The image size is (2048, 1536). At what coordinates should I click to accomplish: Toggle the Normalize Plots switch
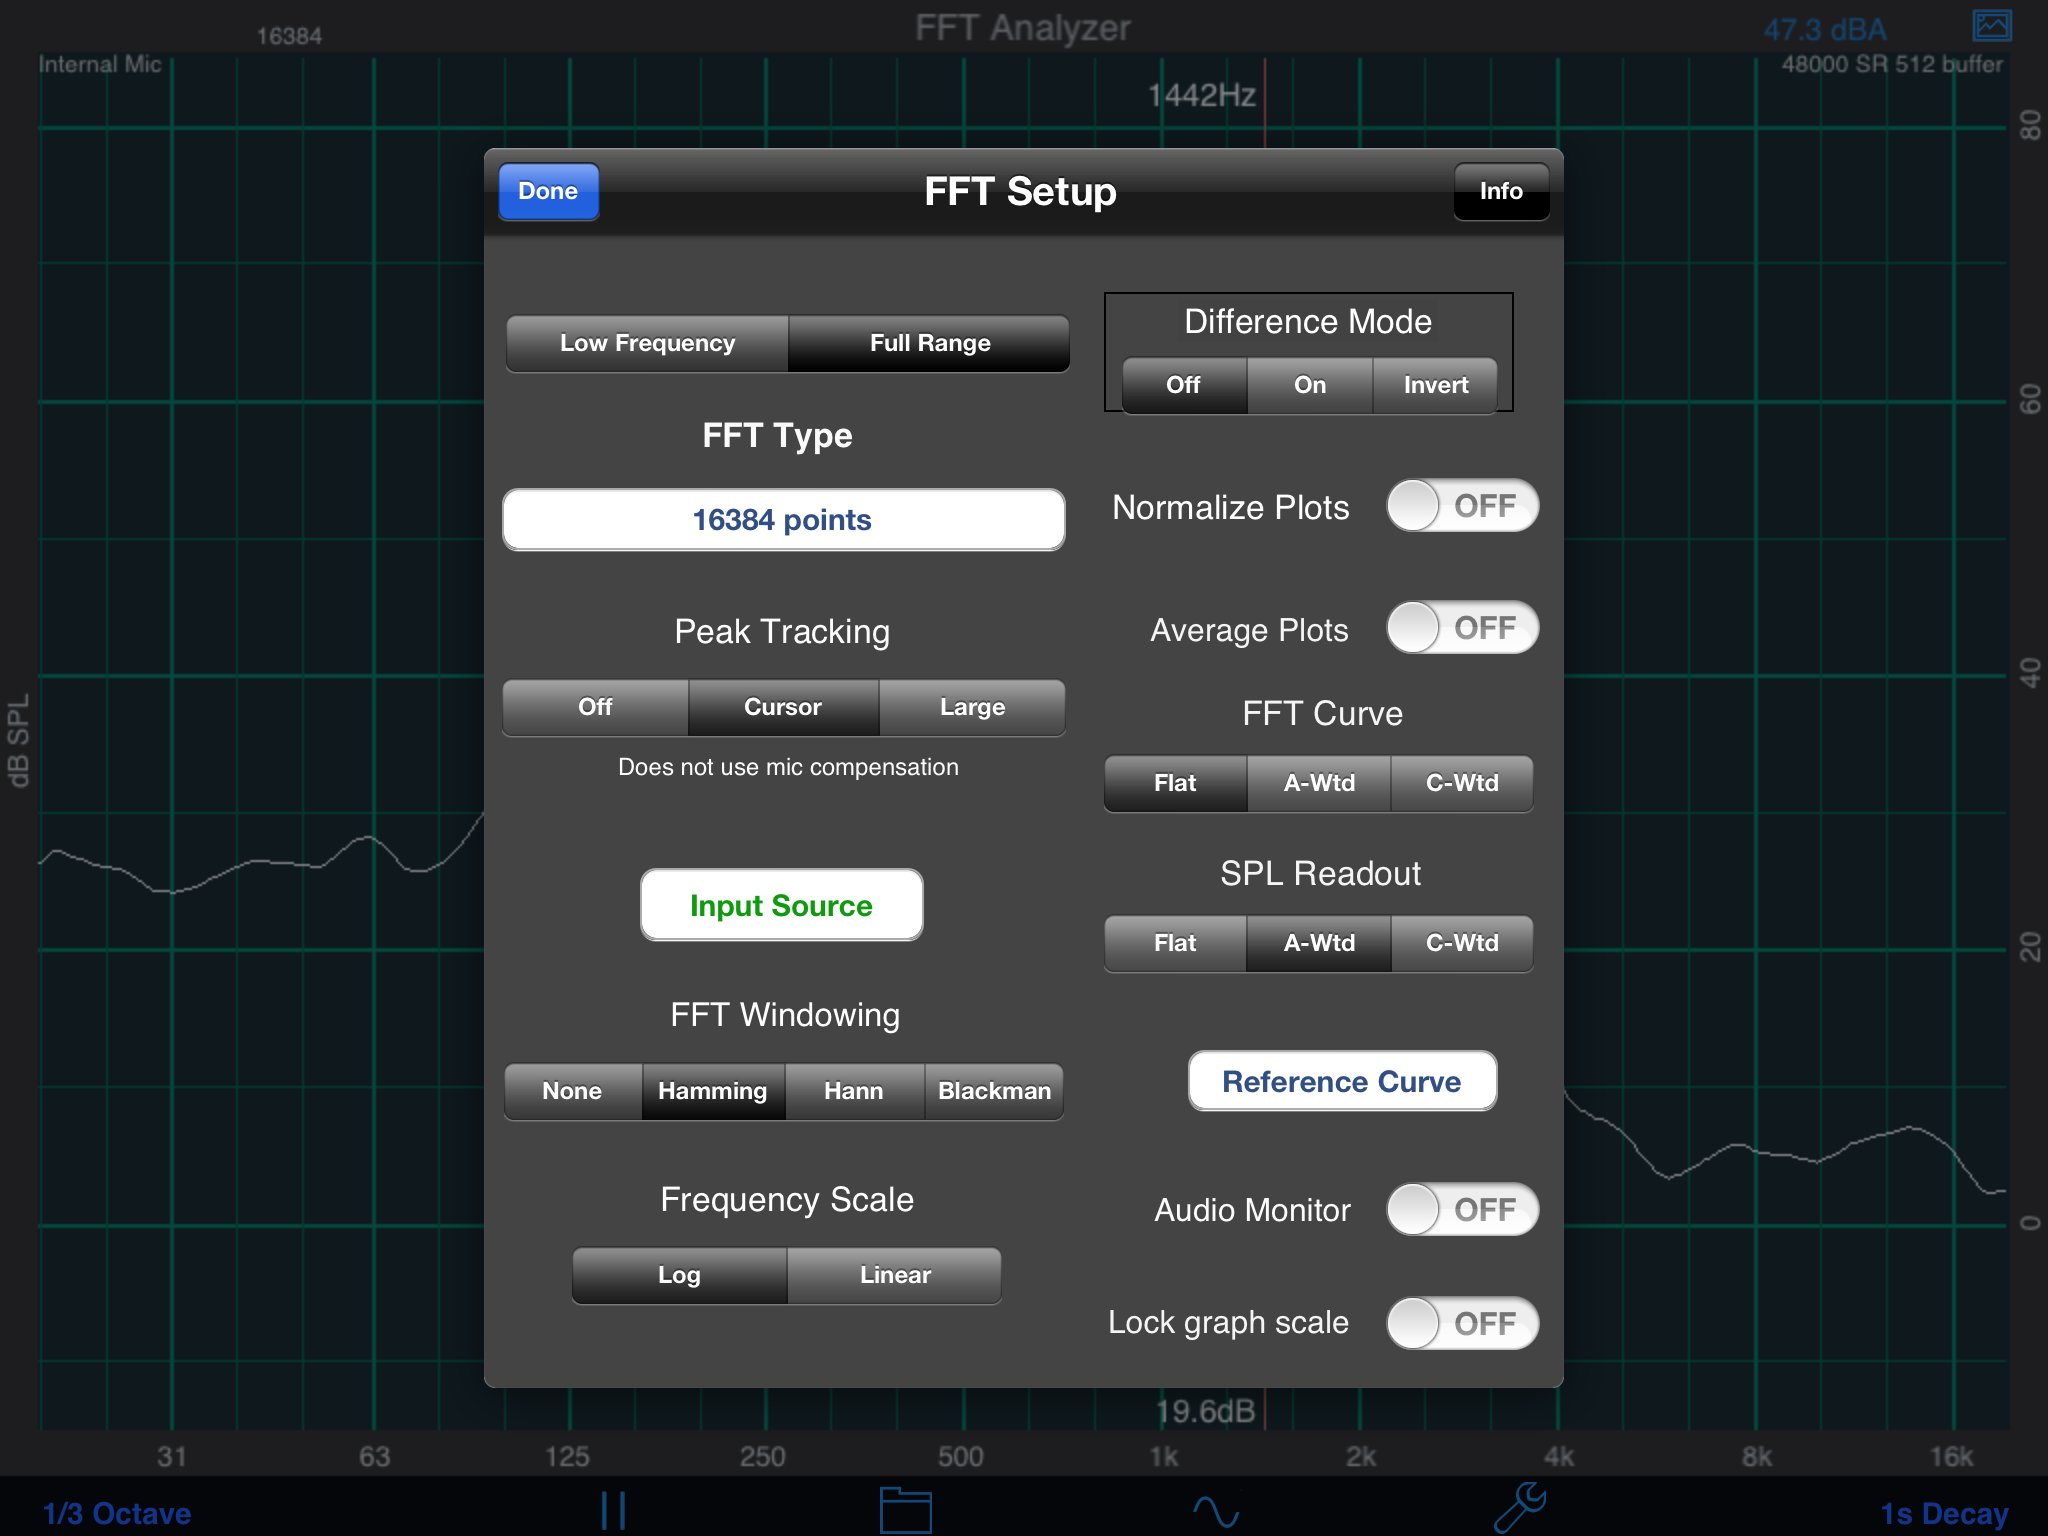(x=1461, y=506)
